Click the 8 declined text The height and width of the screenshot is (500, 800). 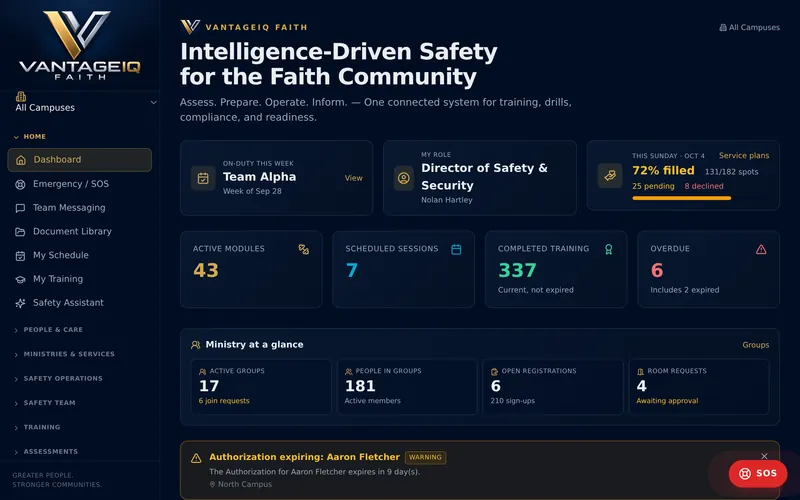(704, 186)
